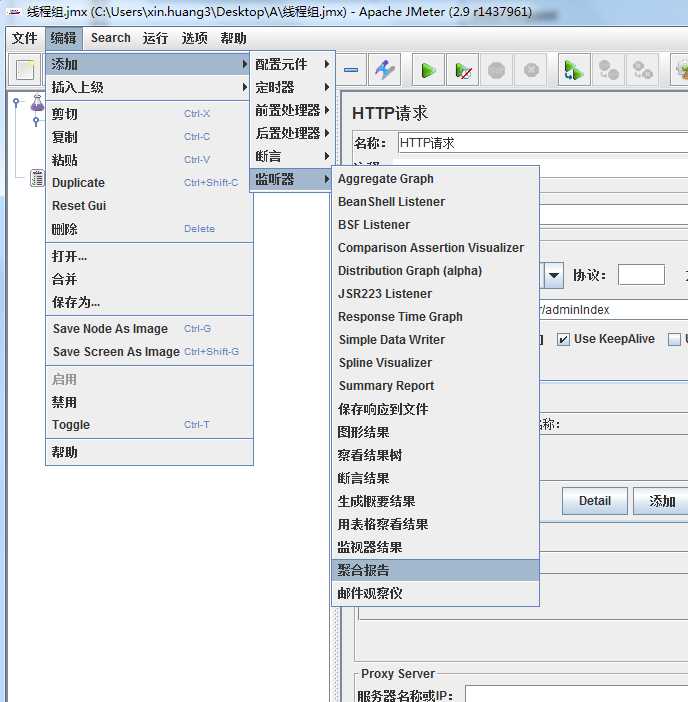
Task: Click the greyed Shutdown toolbar icon
Action: point(531,70)
